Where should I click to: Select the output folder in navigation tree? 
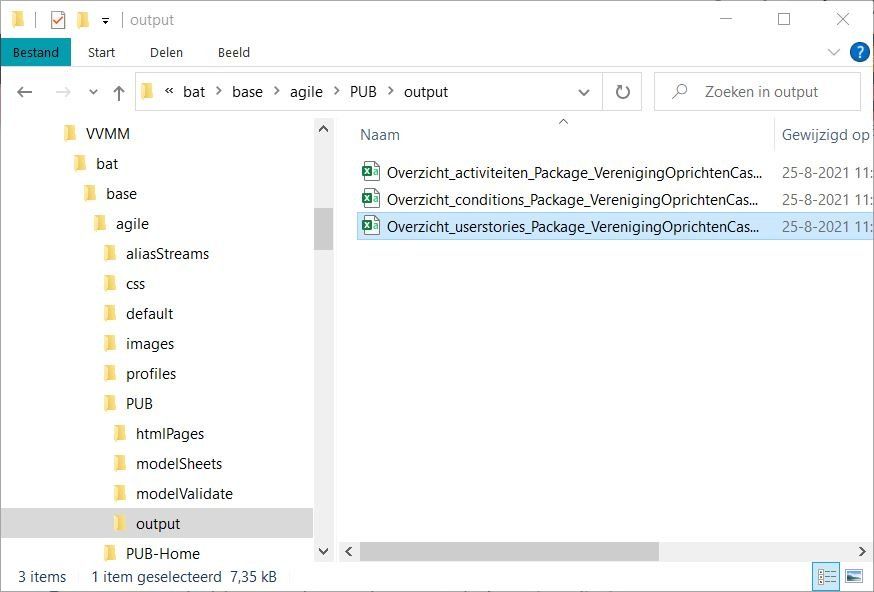tap(158, 524)
